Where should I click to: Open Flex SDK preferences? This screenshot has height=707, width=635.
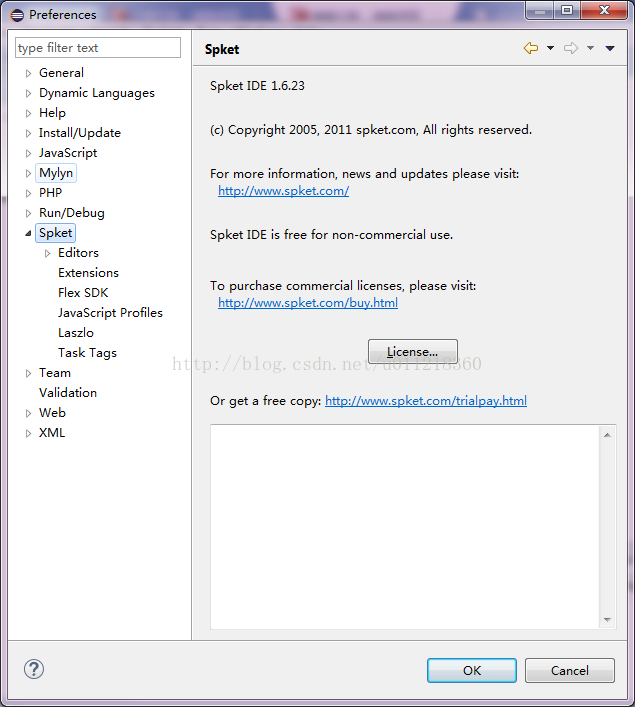(83, 293)
